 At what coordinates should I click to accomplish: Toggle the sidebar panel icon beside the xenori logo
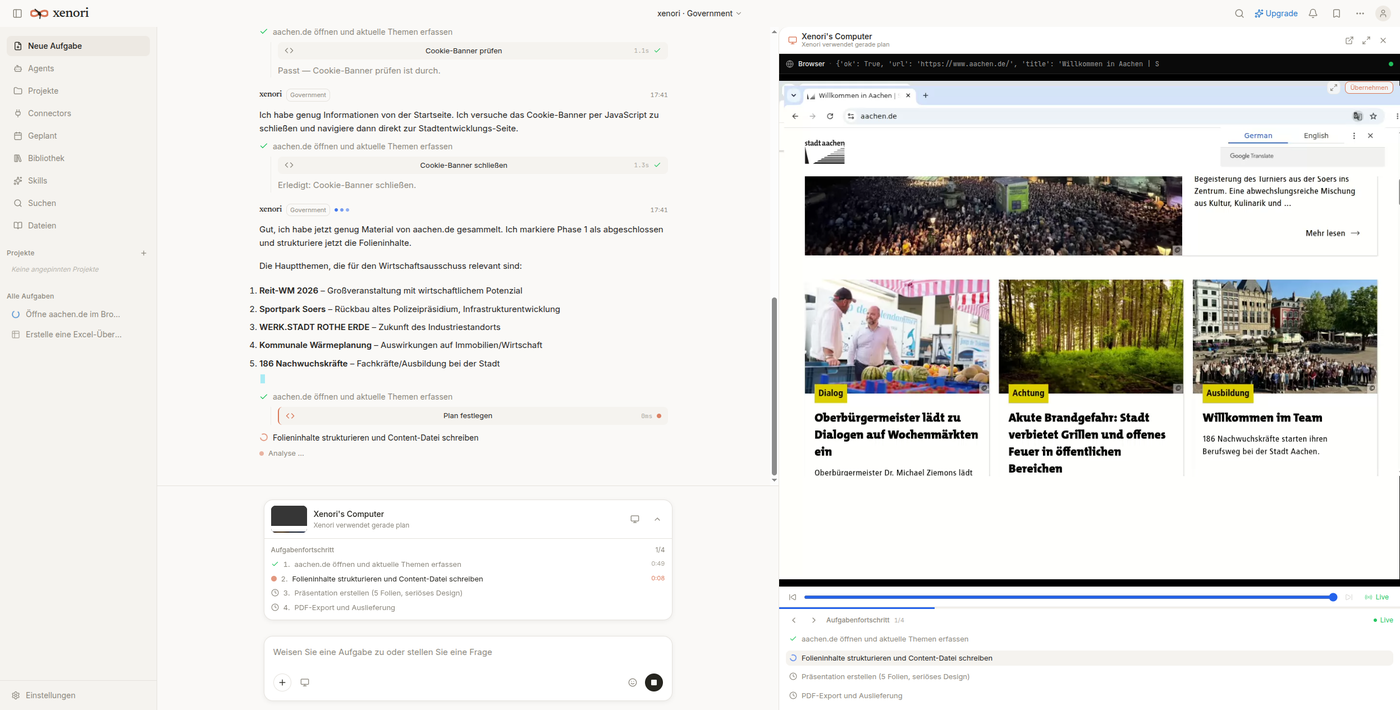pos(17,13)
